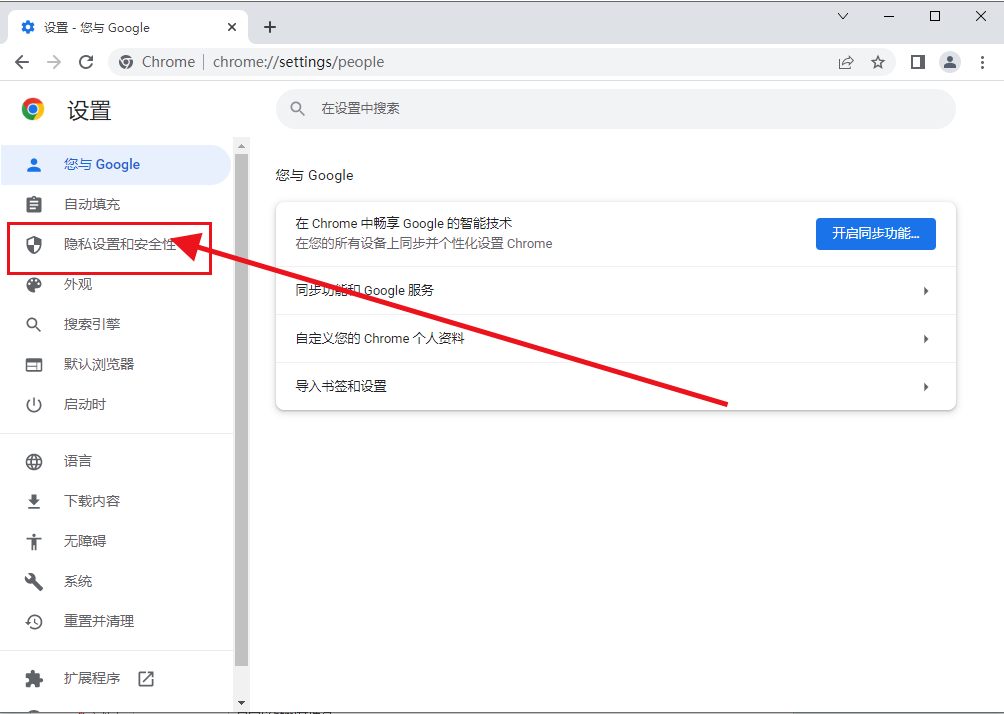Open a new tab with plus icon

click(270, 27)
